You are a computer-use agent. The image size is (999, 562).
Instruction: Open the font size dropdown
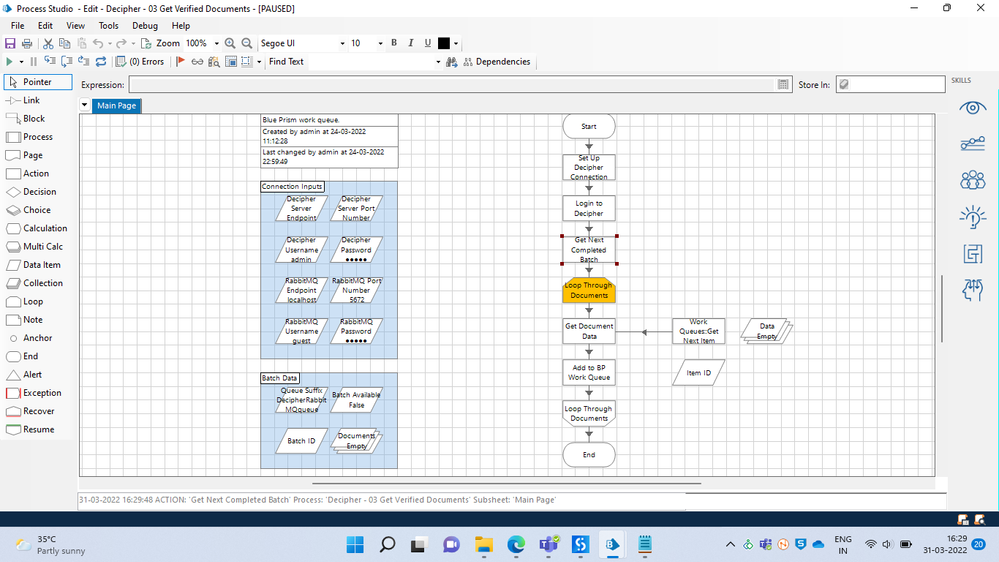coord(380,44)
